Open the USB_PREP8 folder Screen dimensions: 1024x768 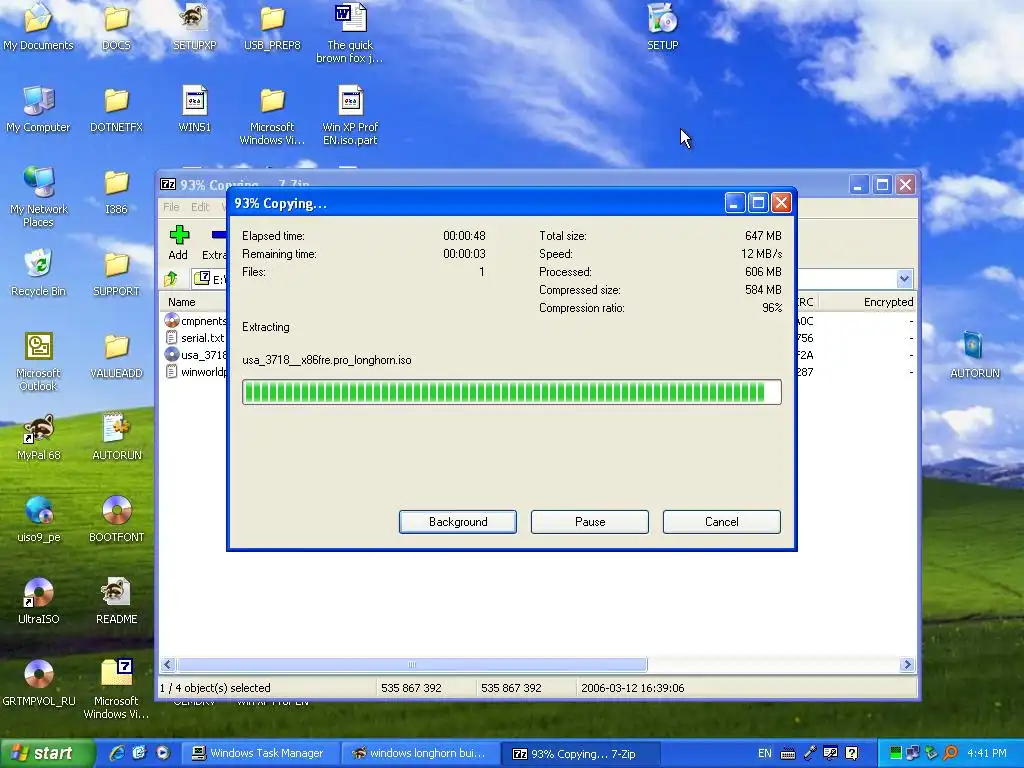click(x=272, y=26)
